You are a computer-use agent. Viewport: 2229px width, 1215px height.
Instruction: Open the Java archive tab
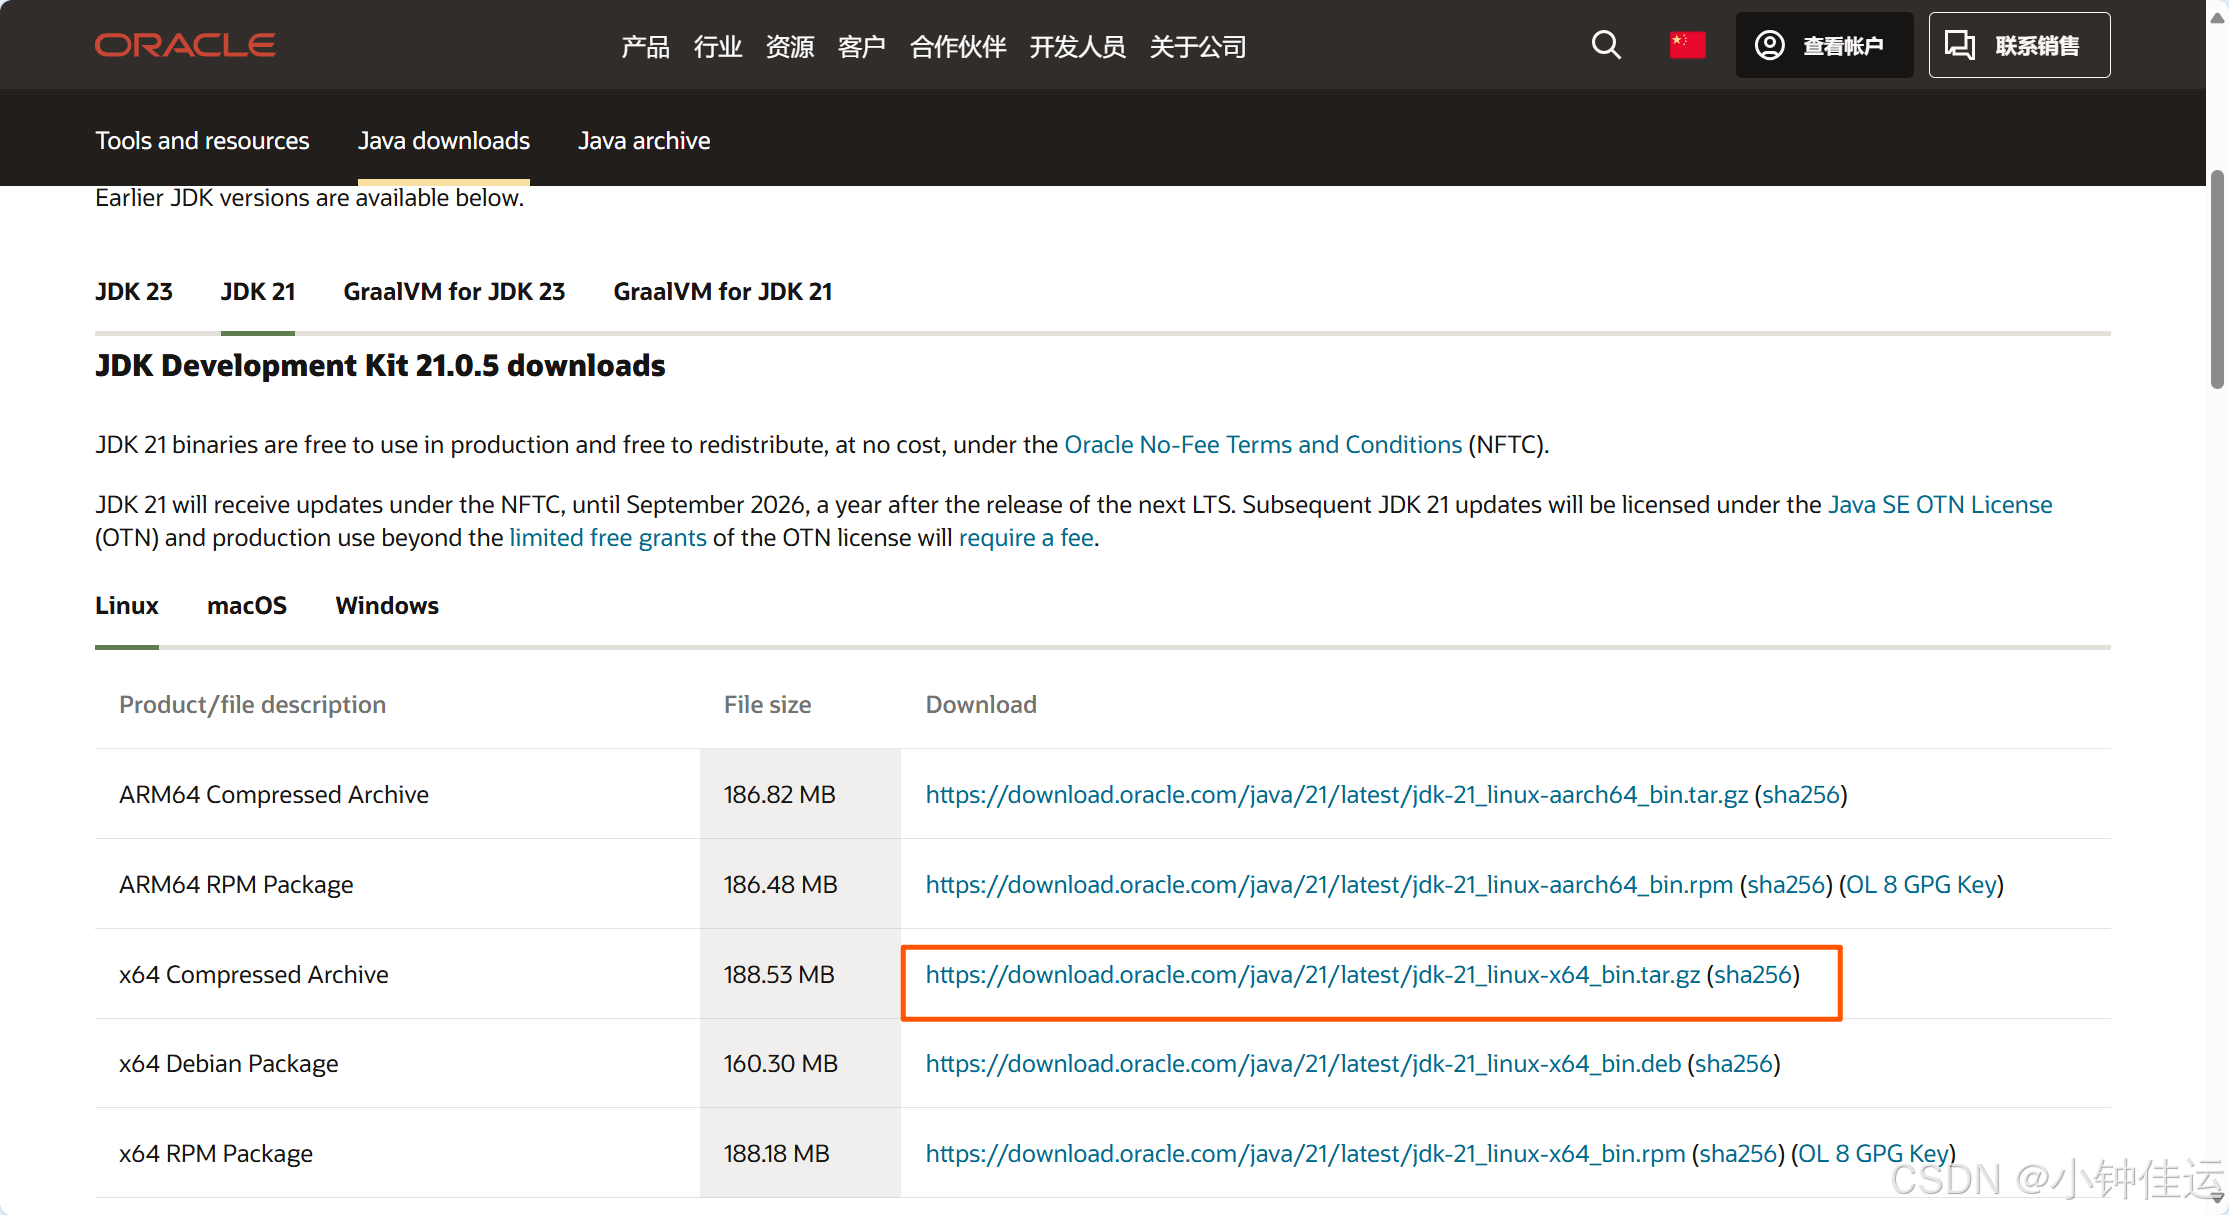tap(644, 141)
